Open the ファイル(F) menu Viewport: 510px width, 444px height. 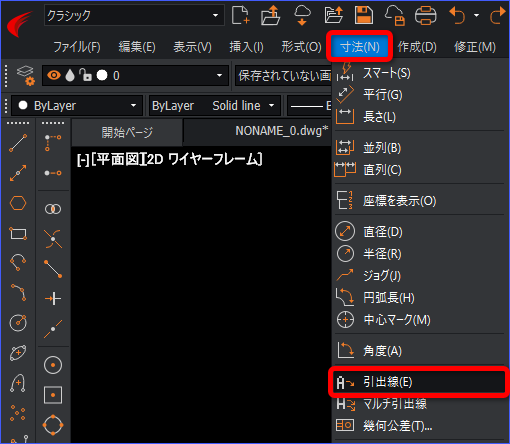(77, 47)
